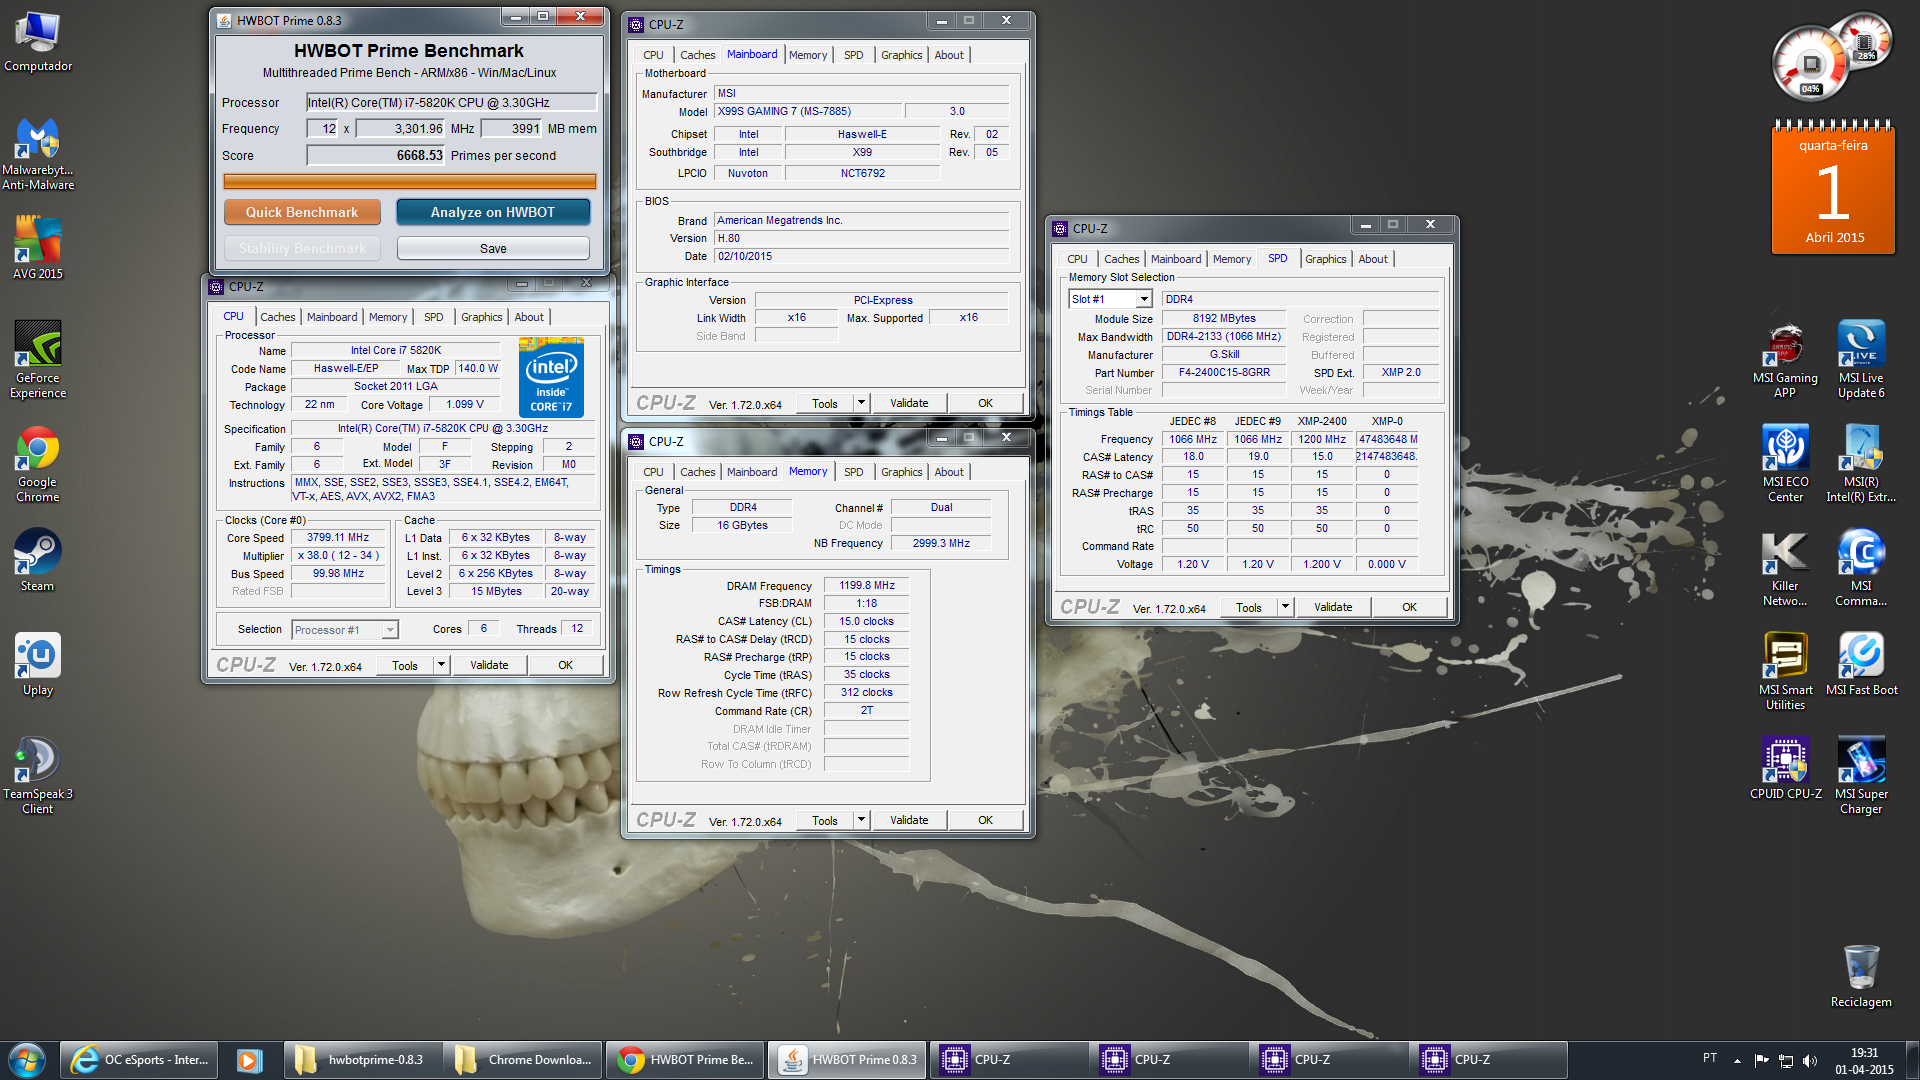Launch Google Chrome desktop shortcut
The image size is (1920, 1080).
tap(38, 465)
